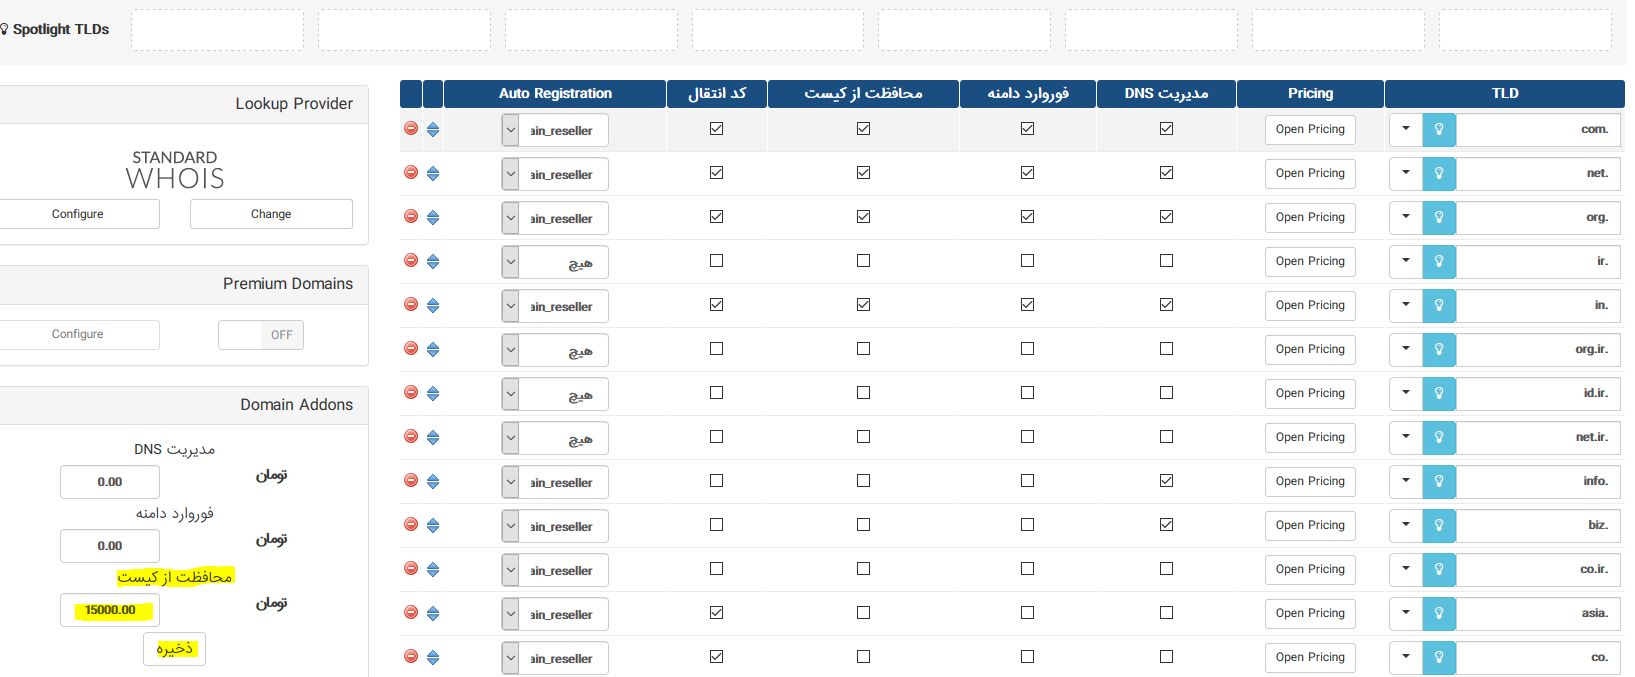The width and height of the screenshot is (1635, 677).
Task: Toggle the Premium Domains OFF switch
Action: click(261, 335)
